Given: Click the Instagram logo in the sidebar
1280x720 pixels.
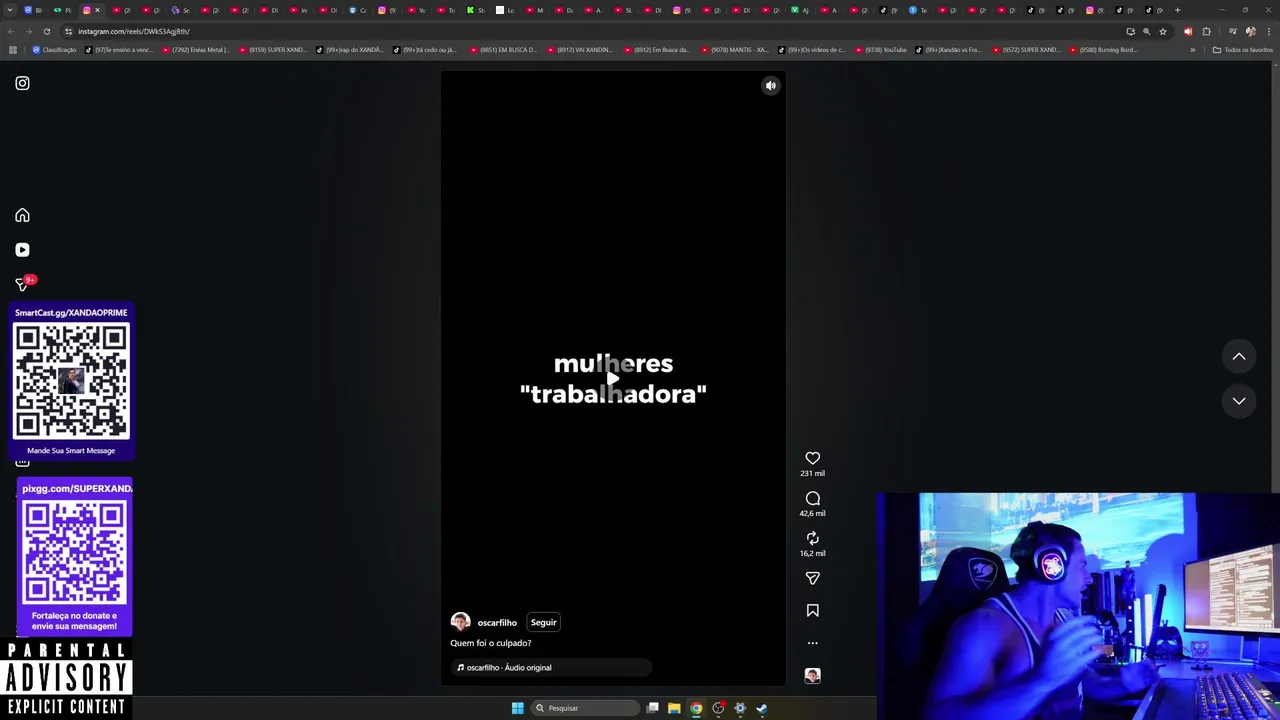Looking at the screenshot, I should point(22,83).
